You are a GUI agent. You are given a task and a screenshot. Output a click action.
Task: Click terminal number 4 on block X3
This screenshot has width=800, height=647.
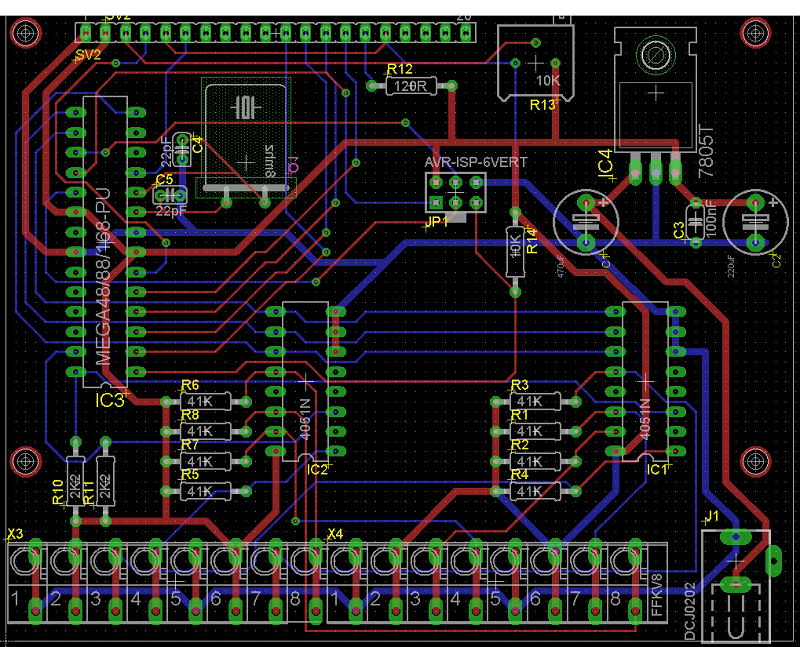(136, 599)
